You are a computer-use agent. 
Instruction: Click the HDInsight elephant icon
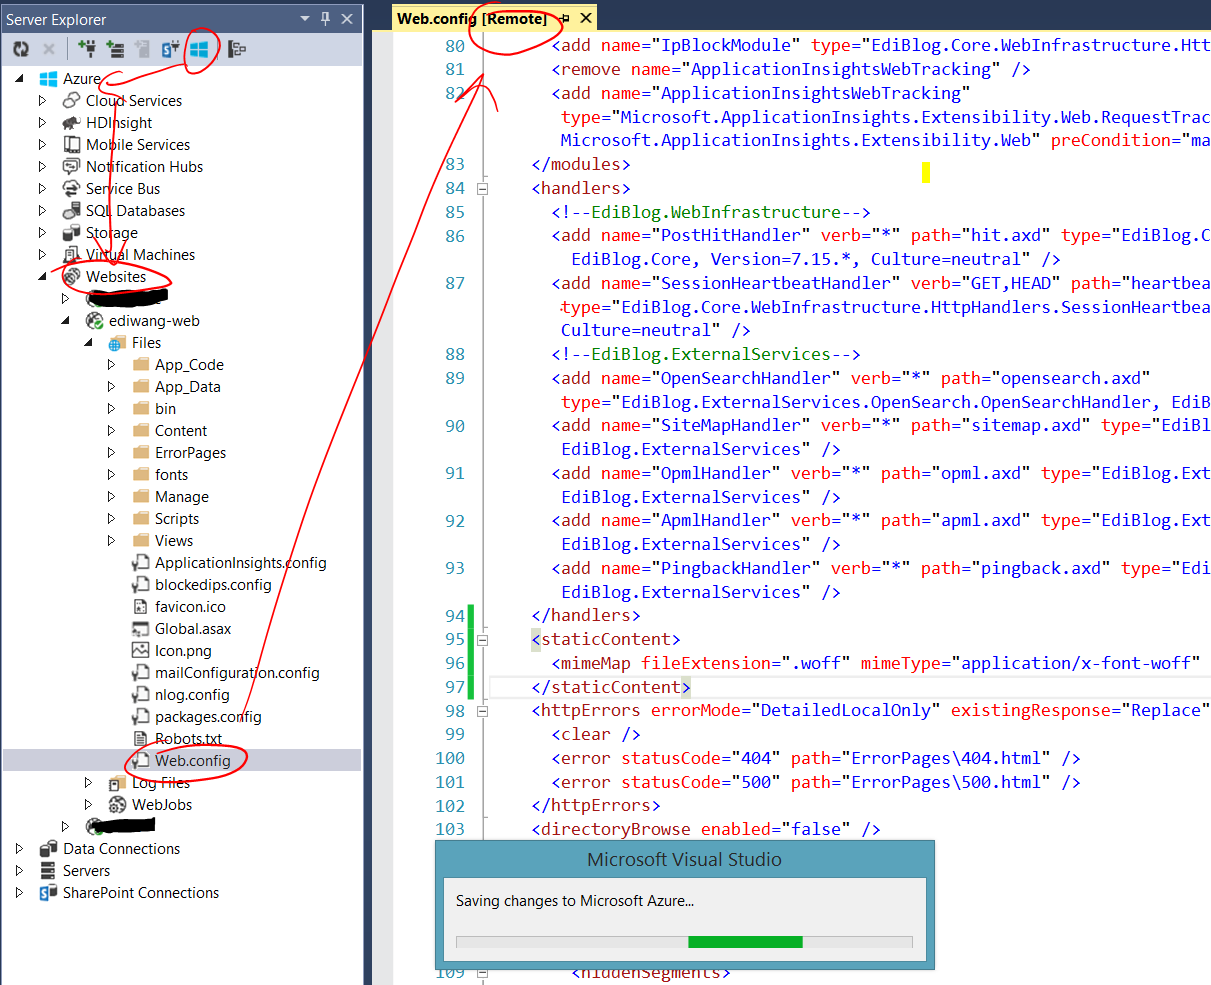click(x=71, y=122)
